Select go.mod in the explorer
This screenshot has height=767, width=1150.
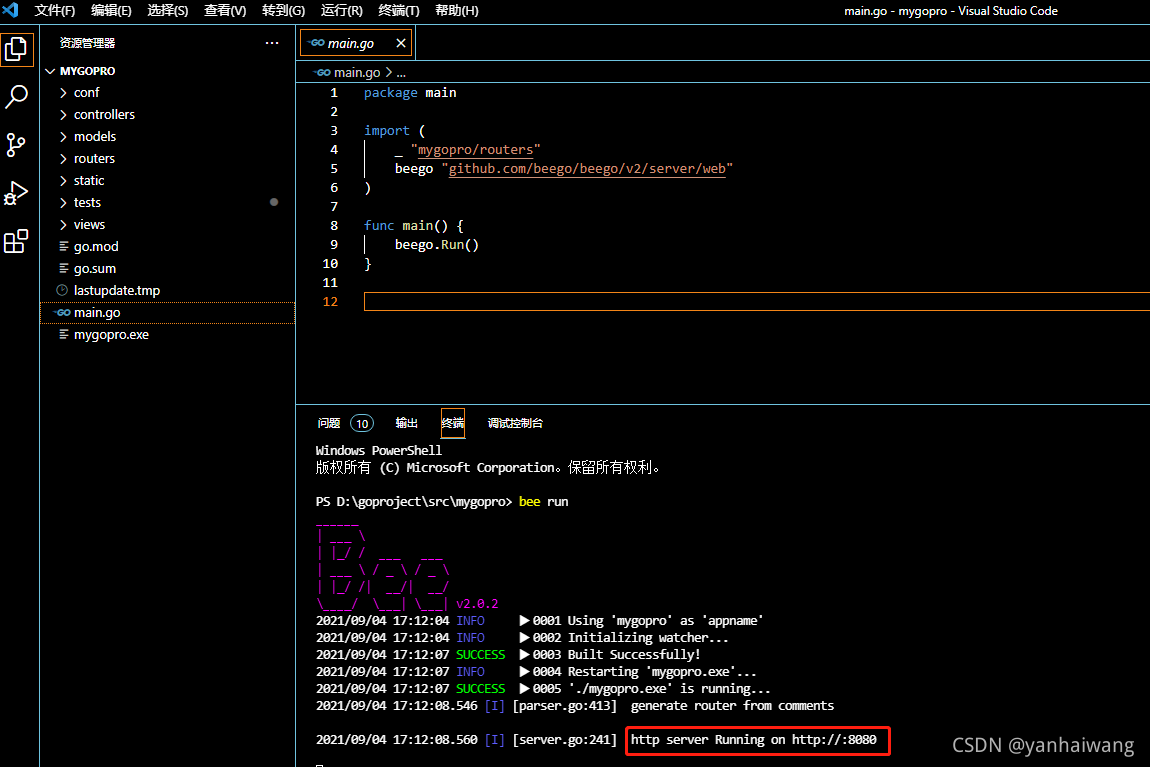click(x=94, y=246)
